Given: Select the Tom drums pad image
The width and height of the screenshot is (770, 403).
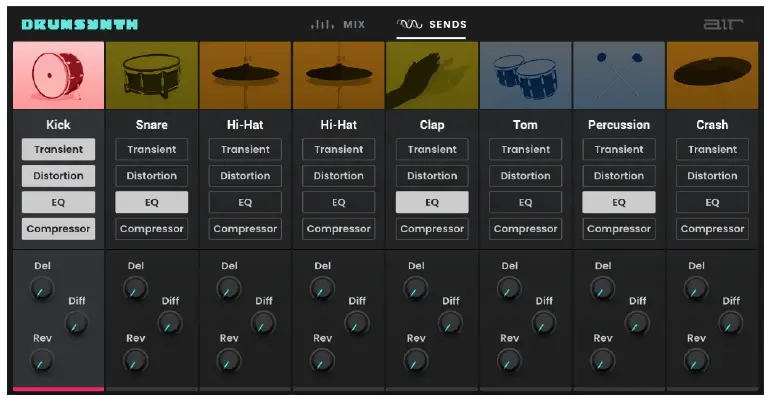Looking at the screenshot, I should tap(525, 75).
